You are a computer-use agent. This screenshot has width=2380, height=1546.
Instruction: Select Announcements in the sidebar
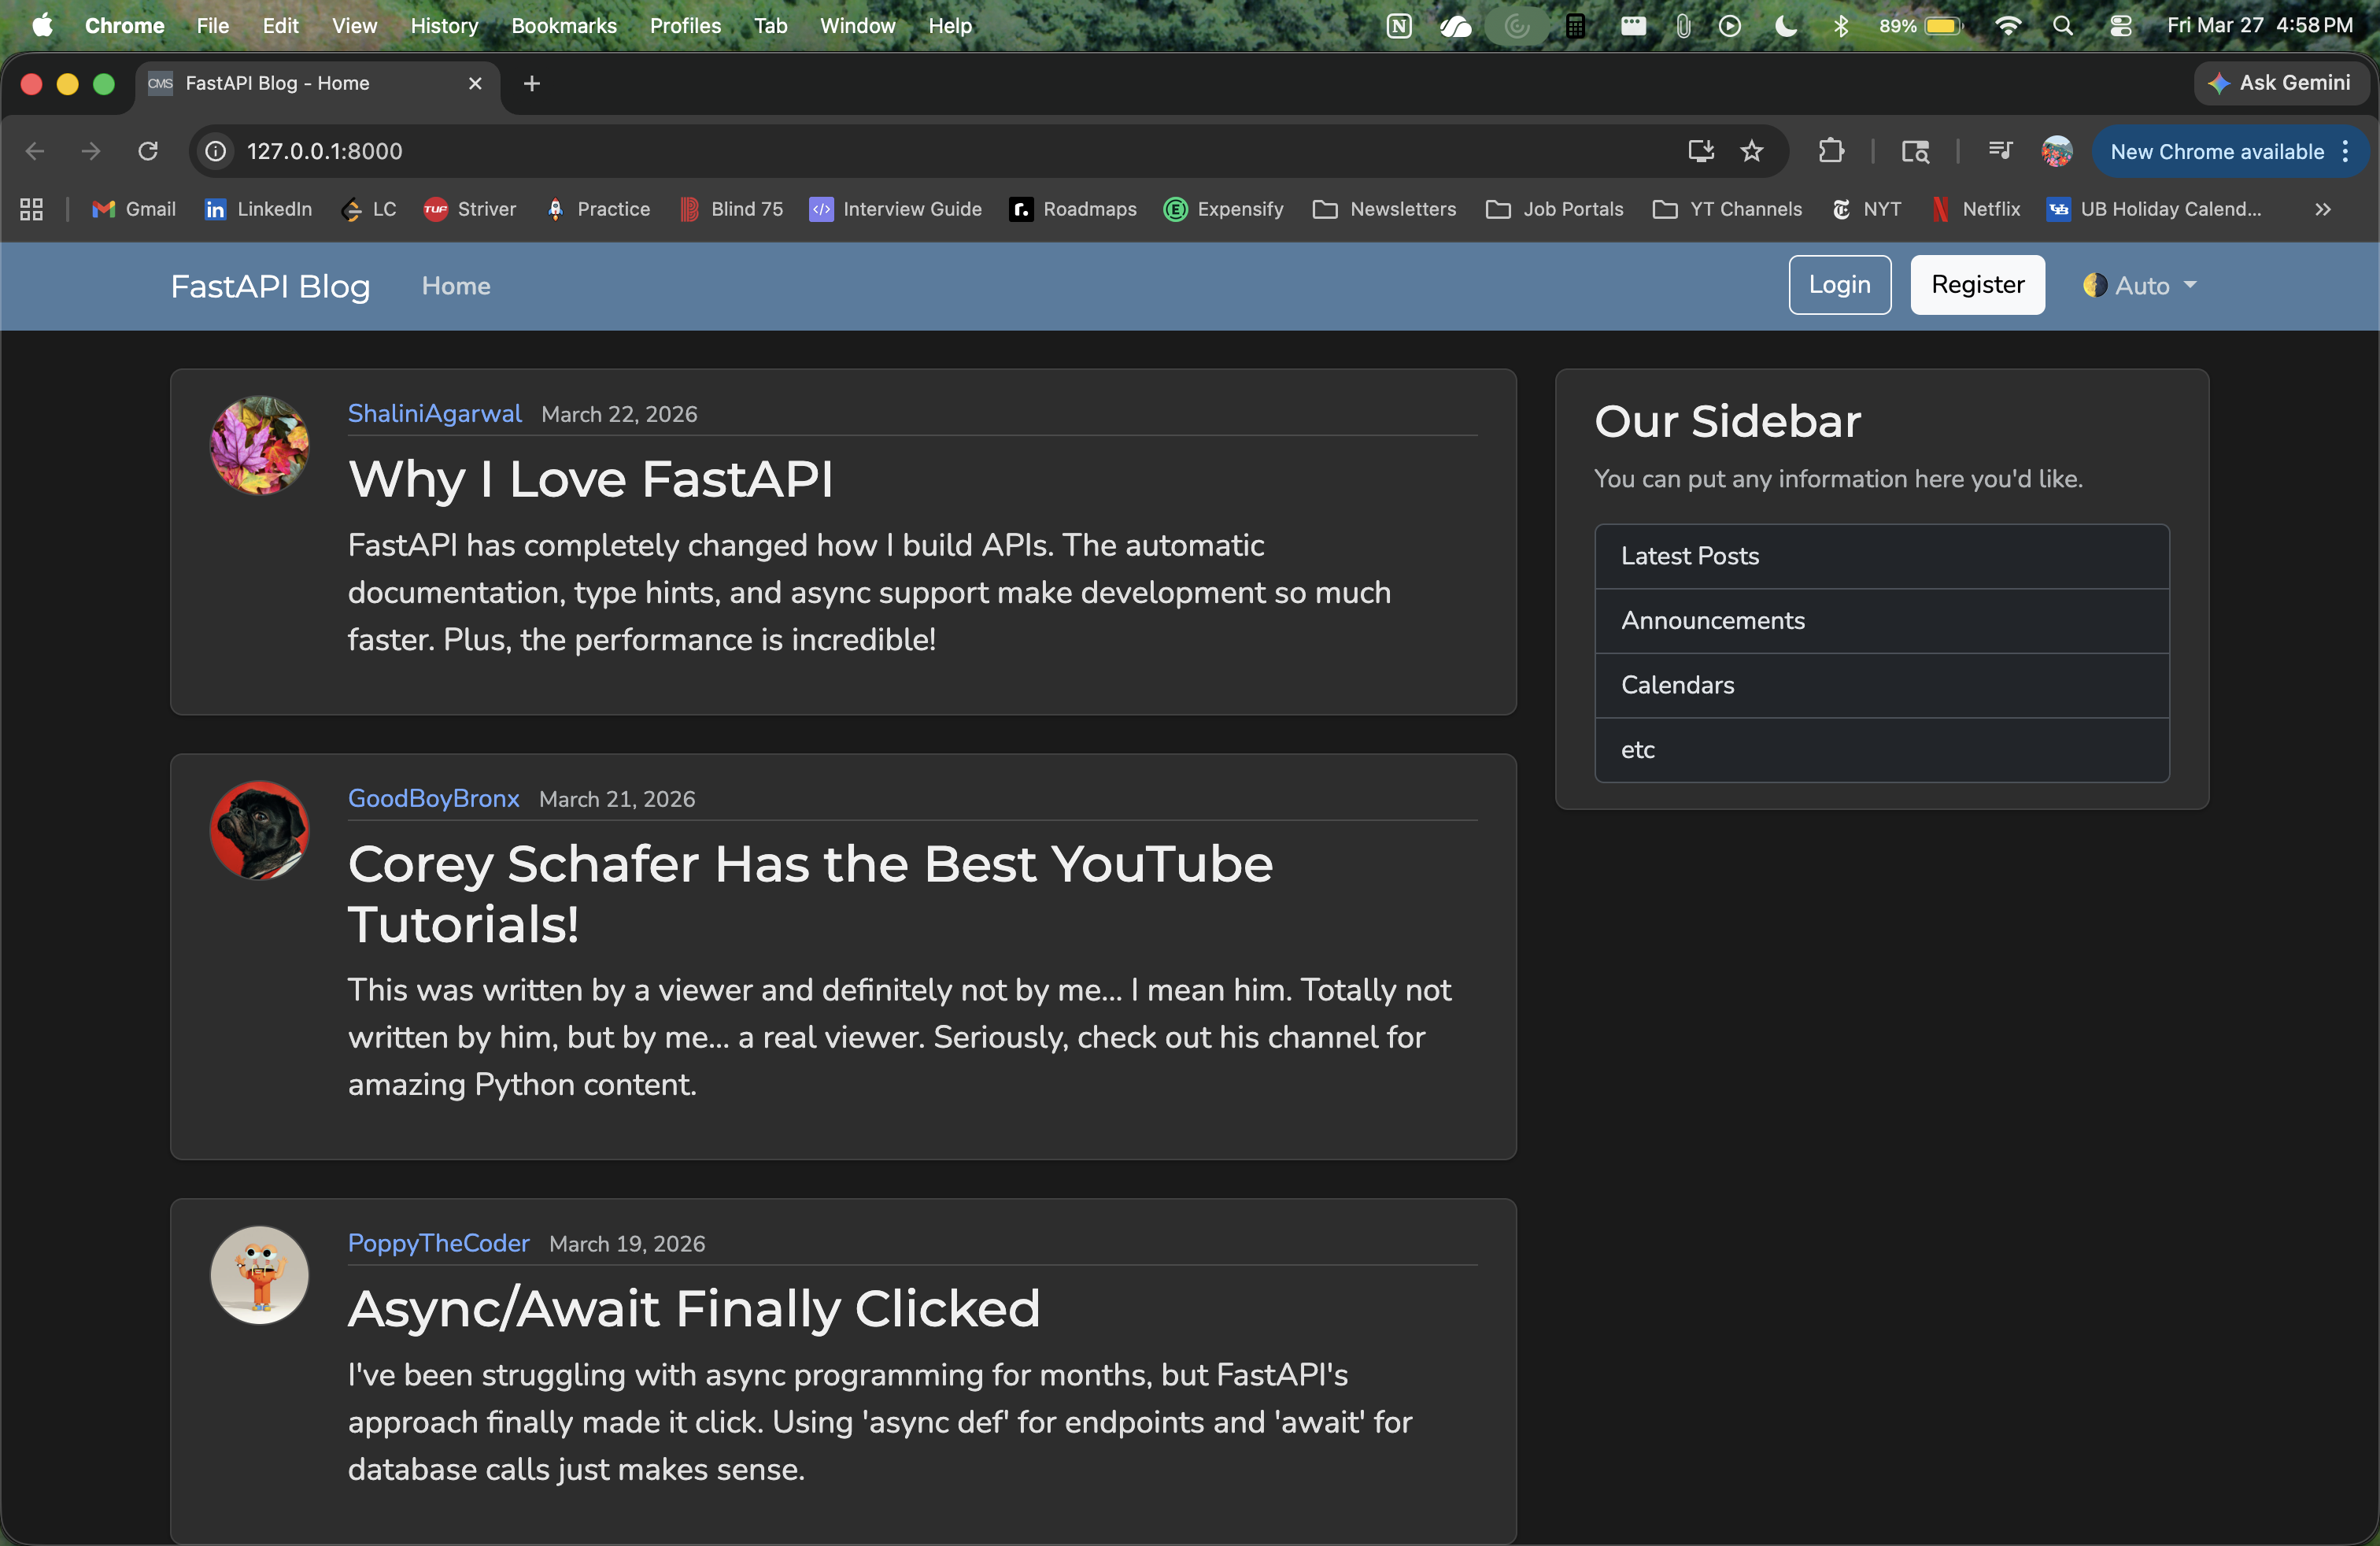[x=1882, y=621]
